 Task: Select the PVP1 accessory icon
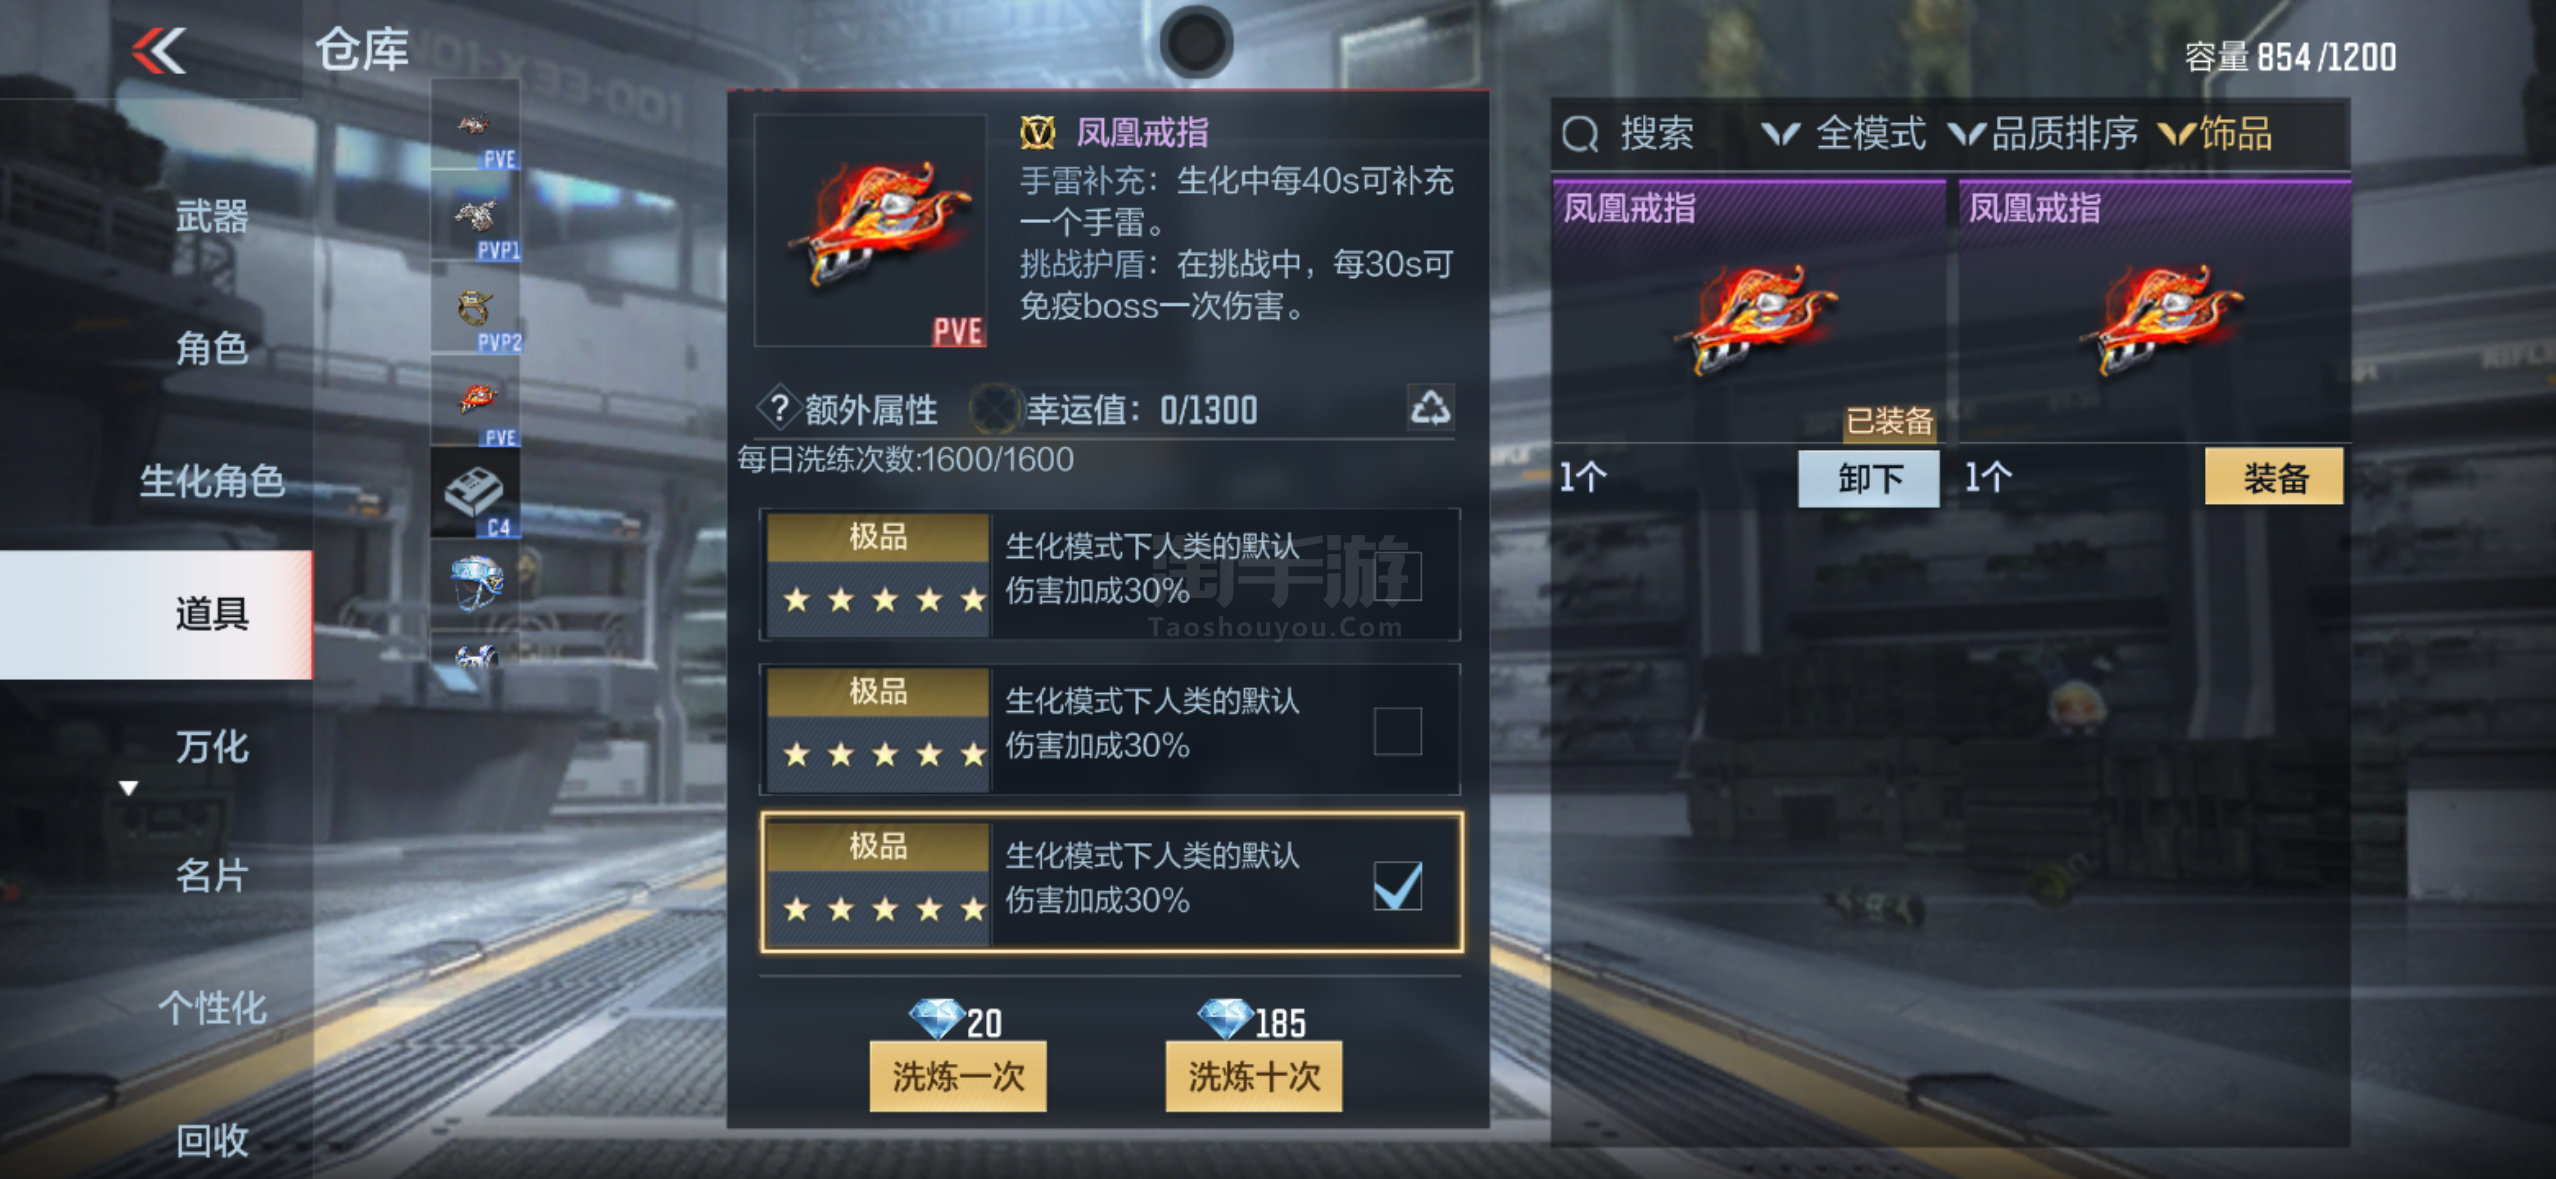[476, 216]
